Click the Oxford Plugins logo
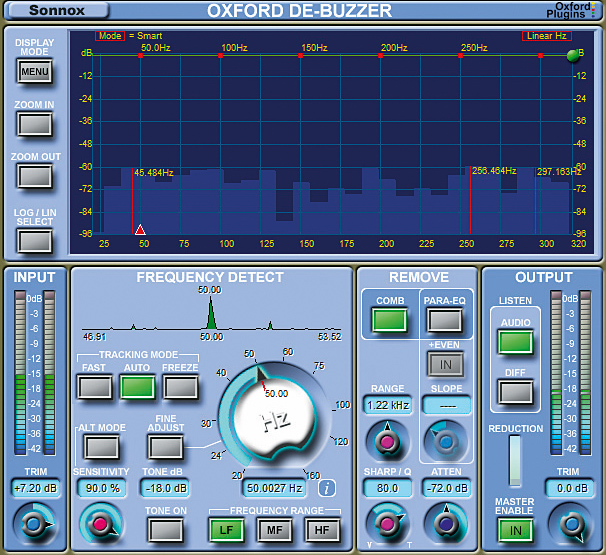This screenshot has width=606, height=555. click(570, 10)
